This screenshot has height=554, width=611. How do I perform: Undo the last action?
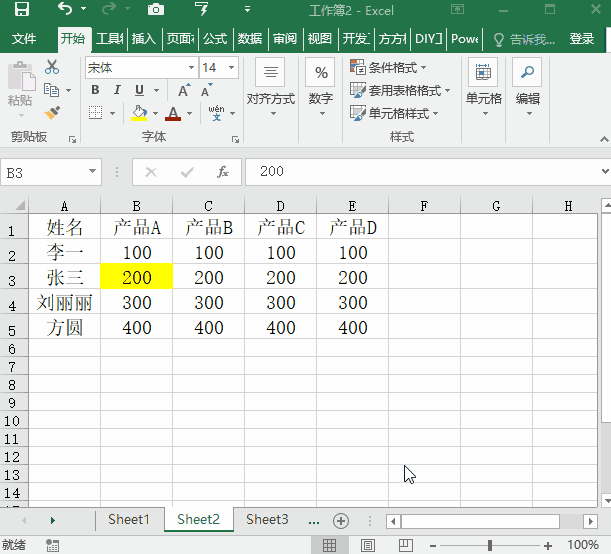65,9
